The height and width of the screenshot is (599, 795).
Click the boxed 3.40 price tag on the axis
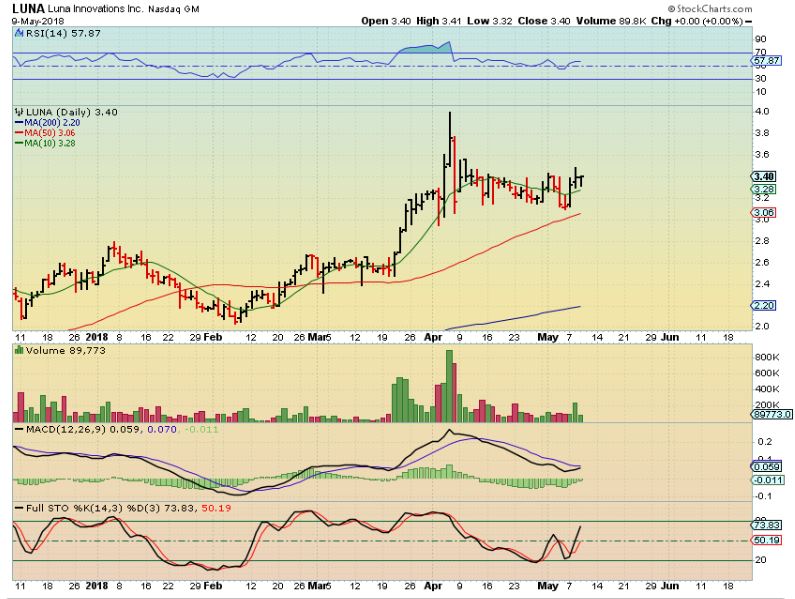click(x=763, y=177)
